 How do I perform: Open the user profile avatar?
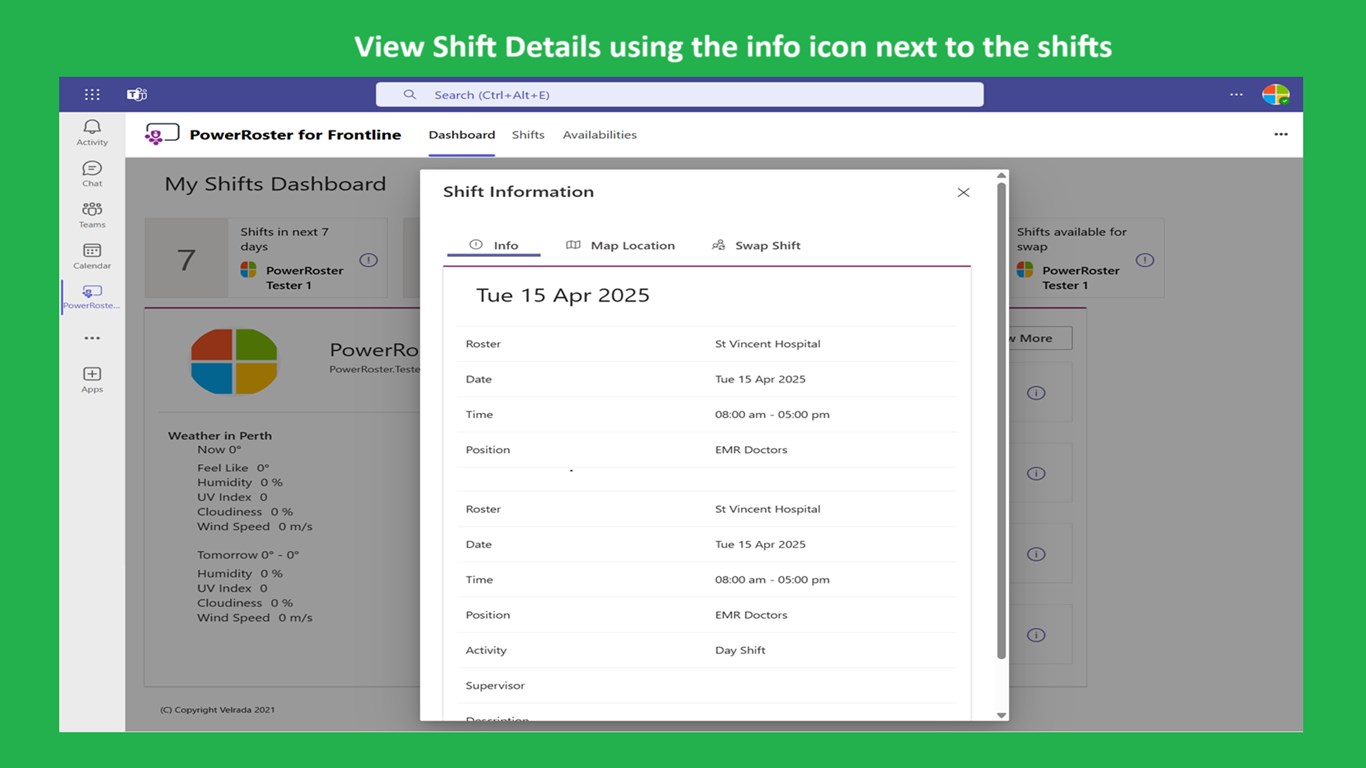coord(1275,95)
